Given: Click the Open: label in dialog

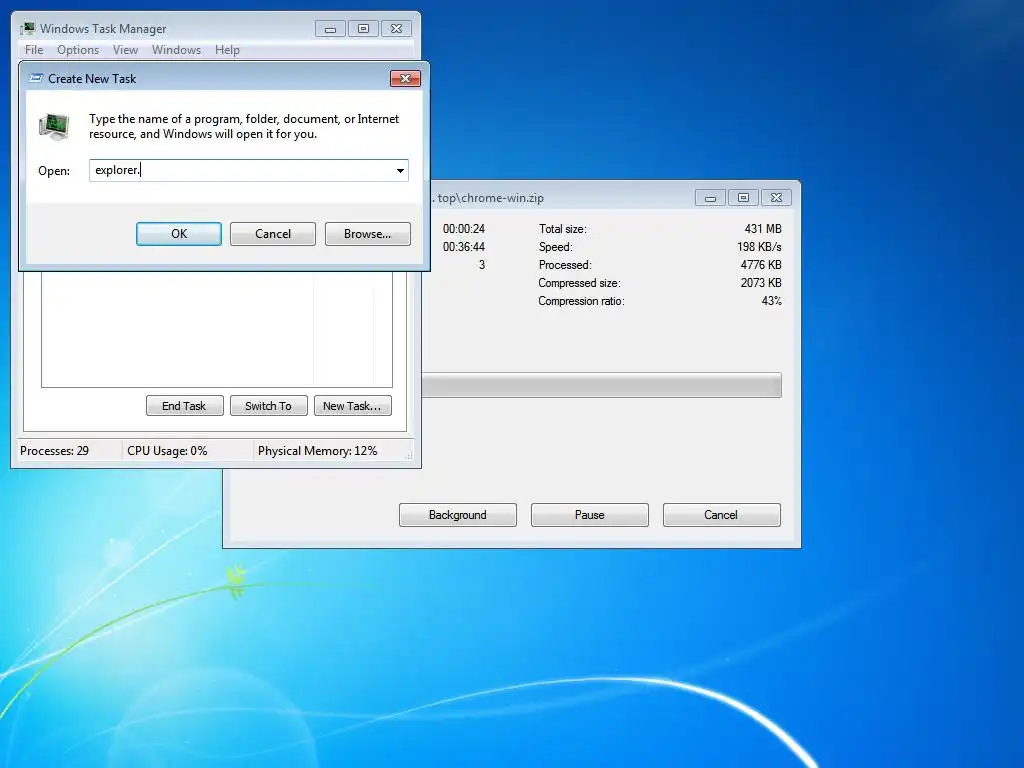Looking at the screenshot, I should click(54, 170).
